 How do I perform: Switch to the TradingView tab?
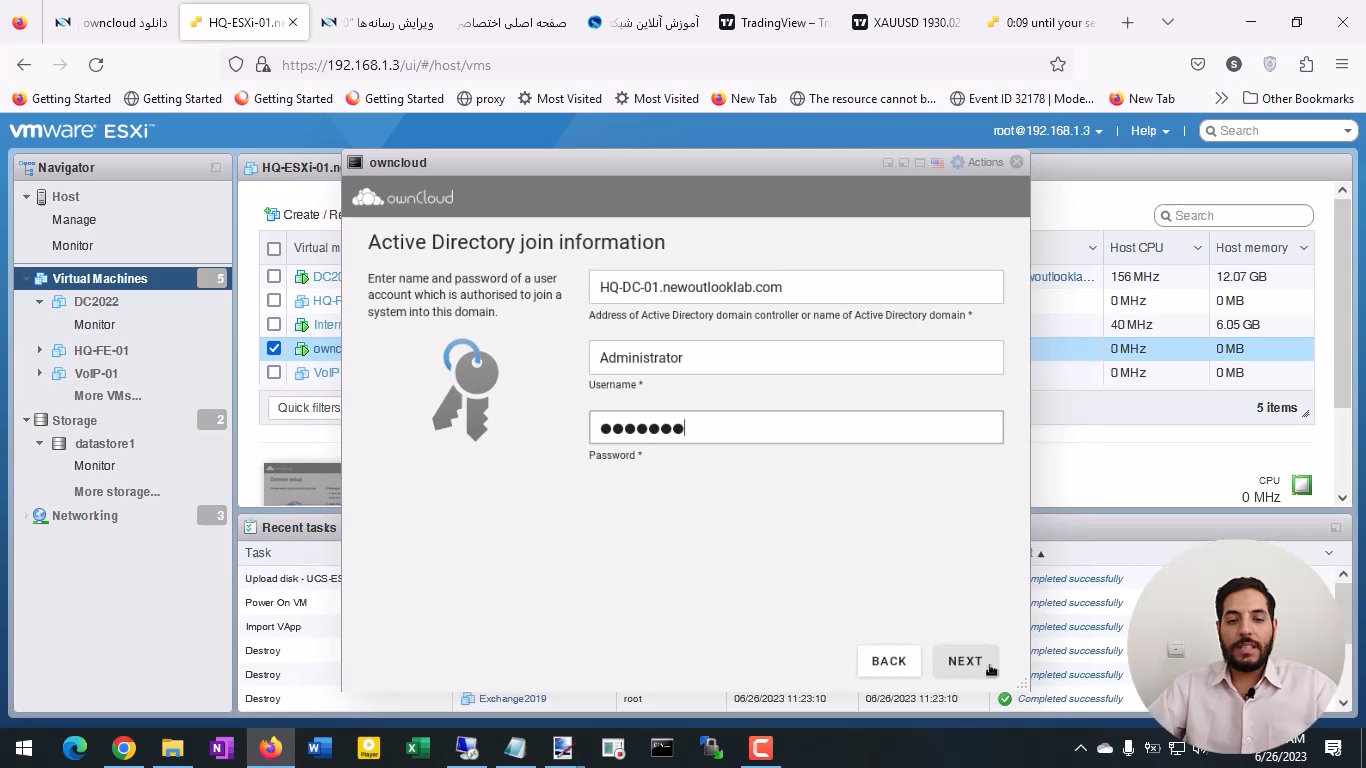tap(776, 22)
